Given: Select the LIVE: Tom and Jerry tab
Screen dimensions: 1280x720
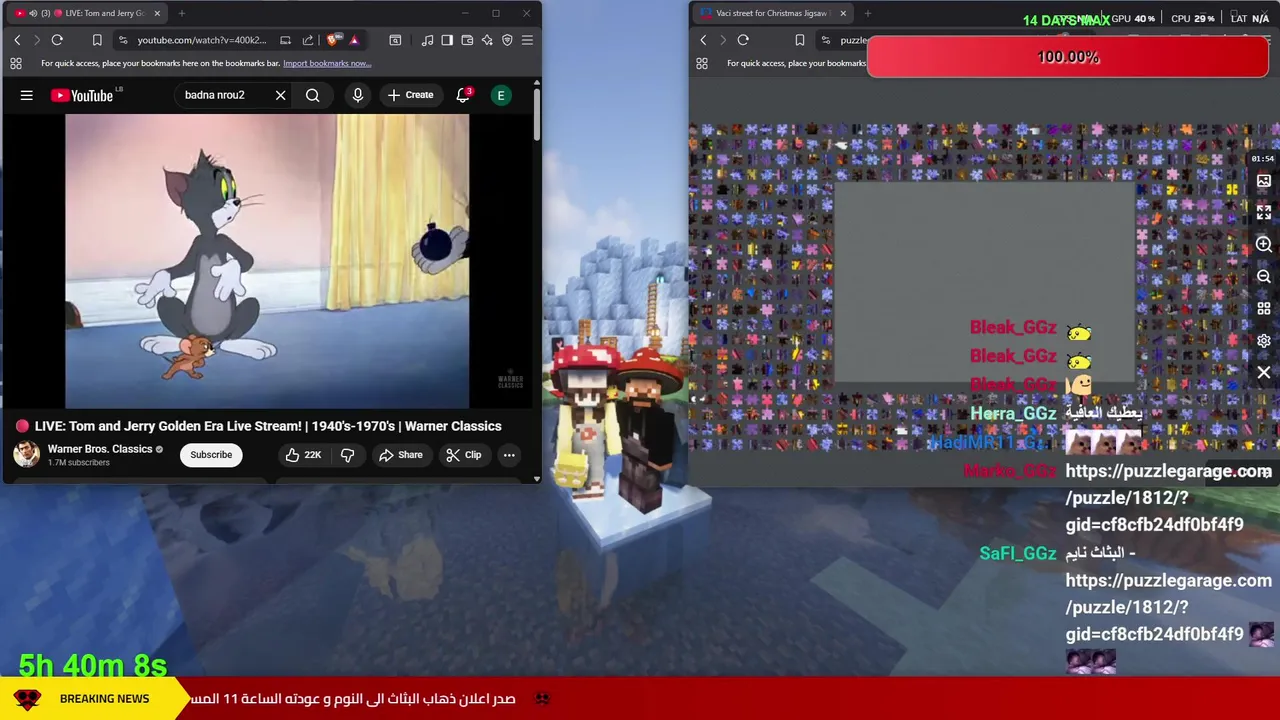Looking at the screenshot, I should coord(88,13).
